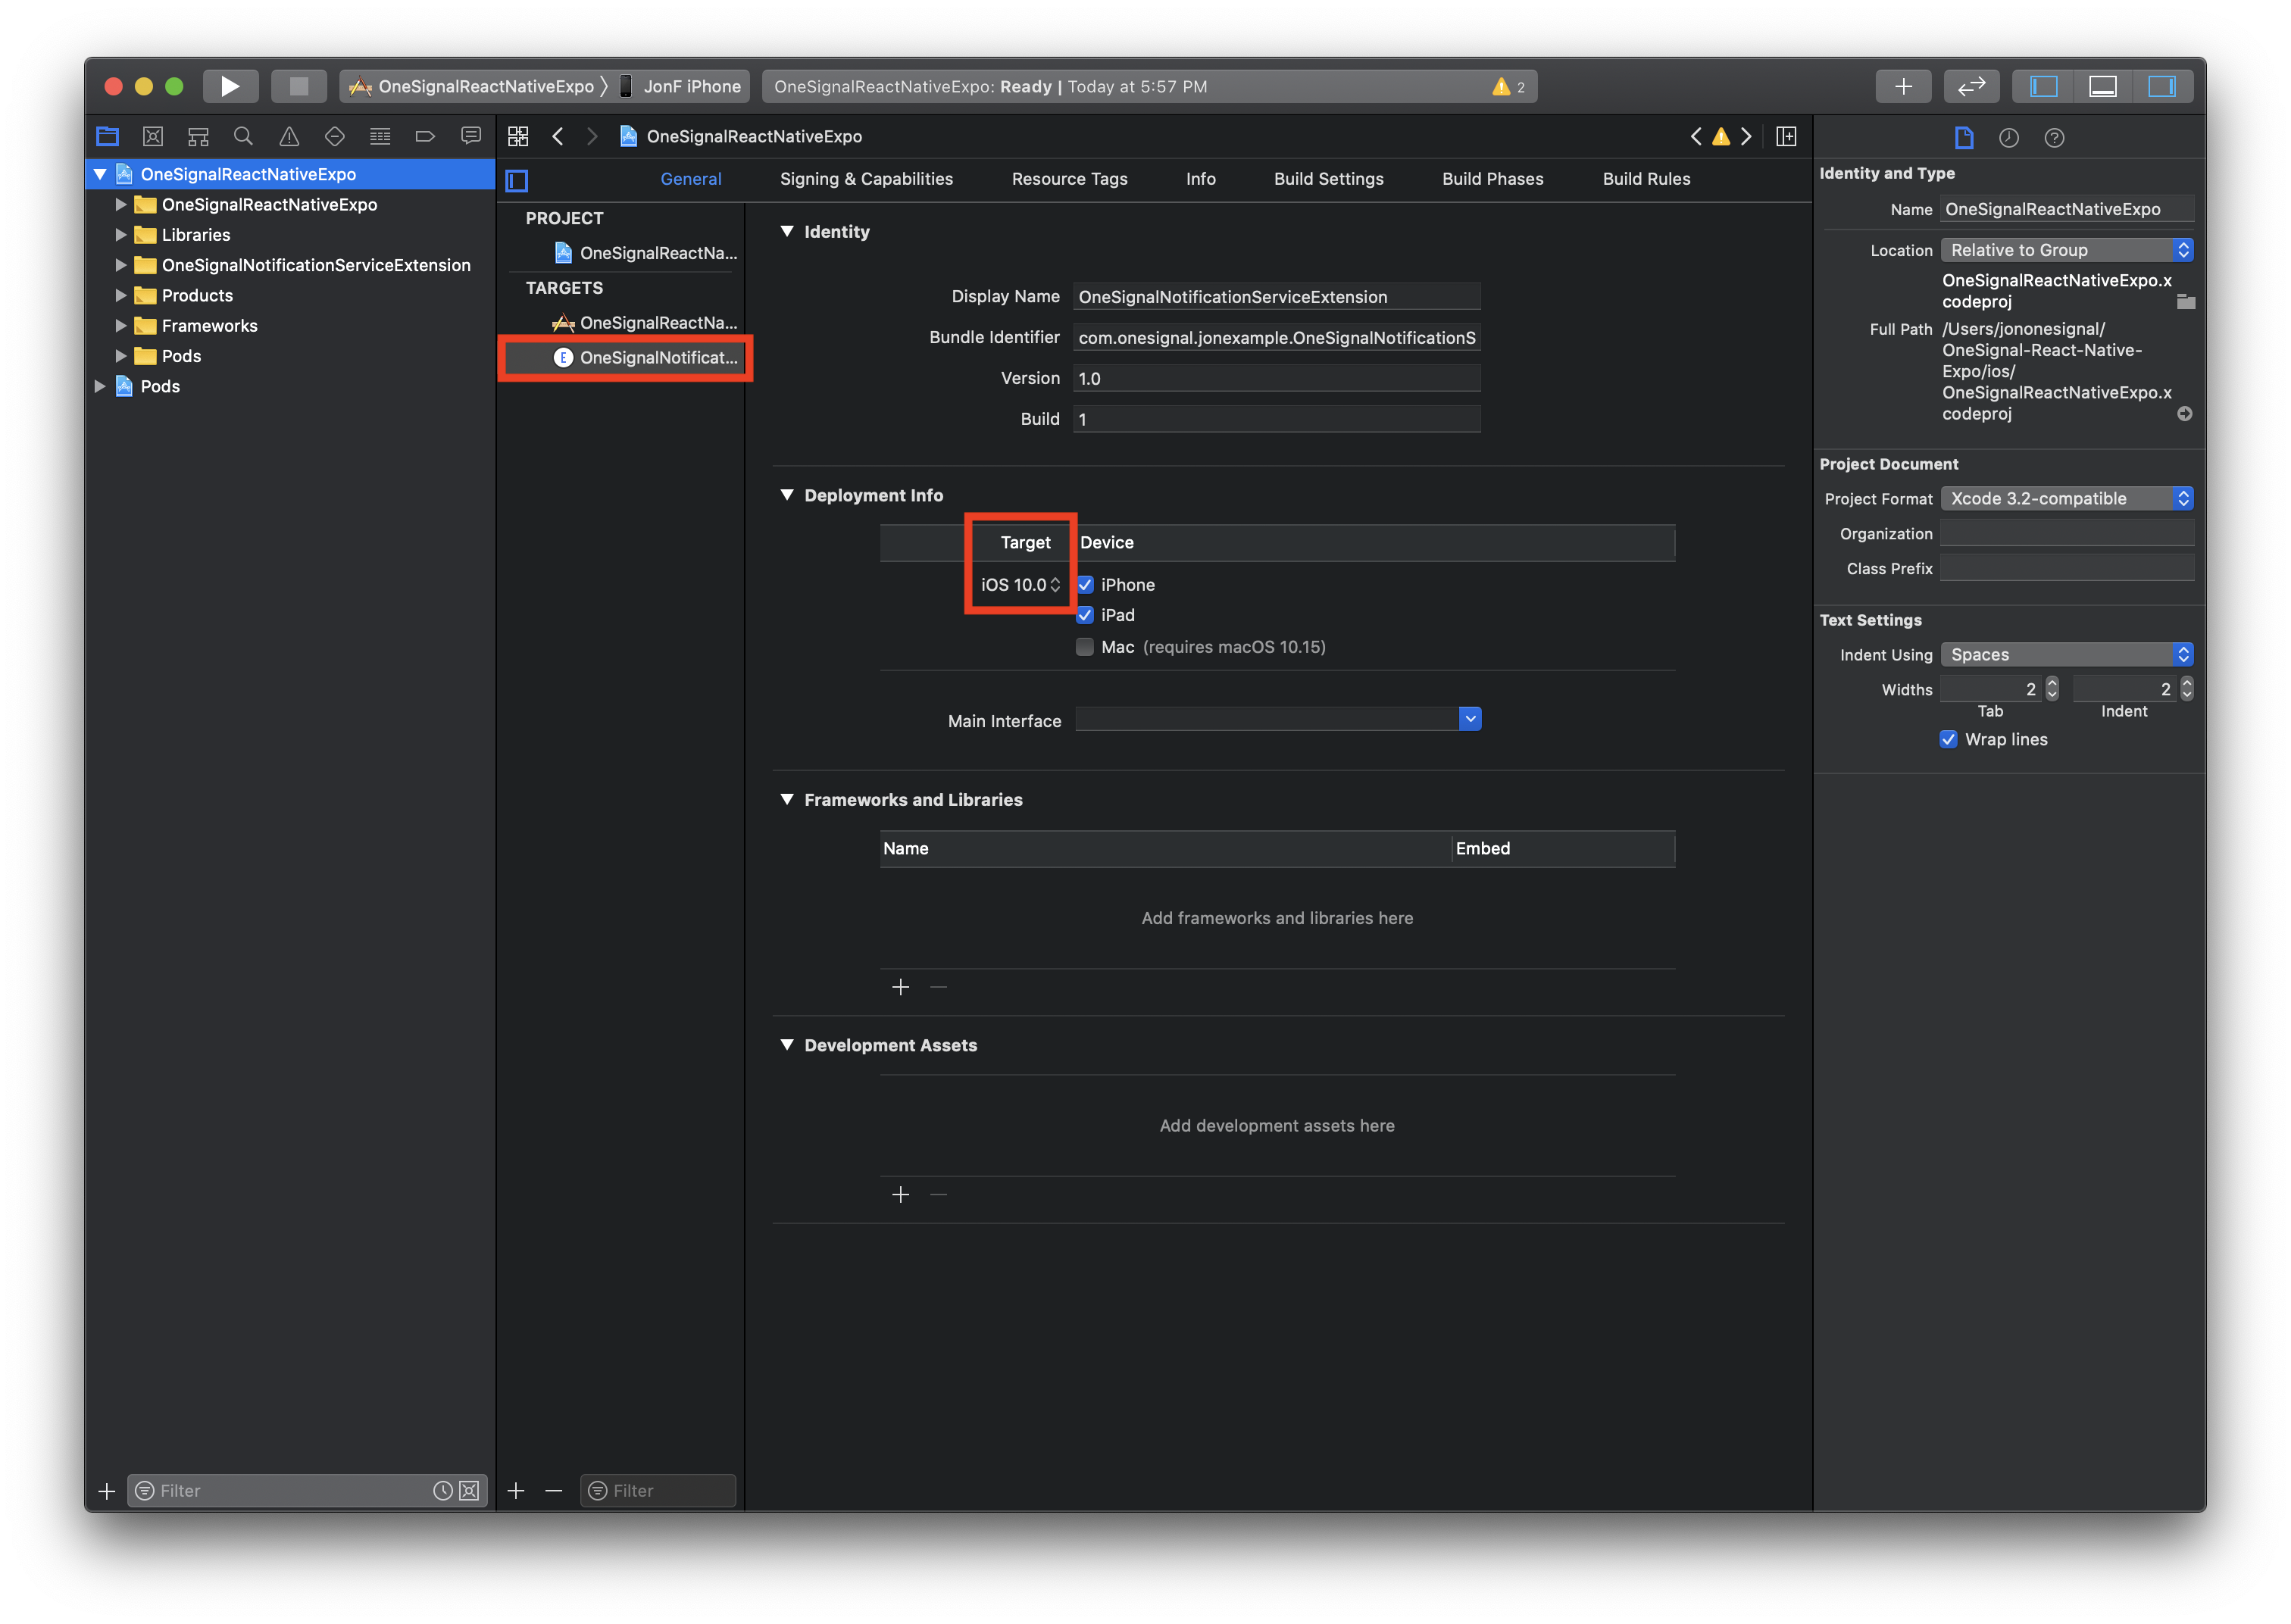Collapse the Development Assets section

pyautogui.click(x=787, y=1045)
